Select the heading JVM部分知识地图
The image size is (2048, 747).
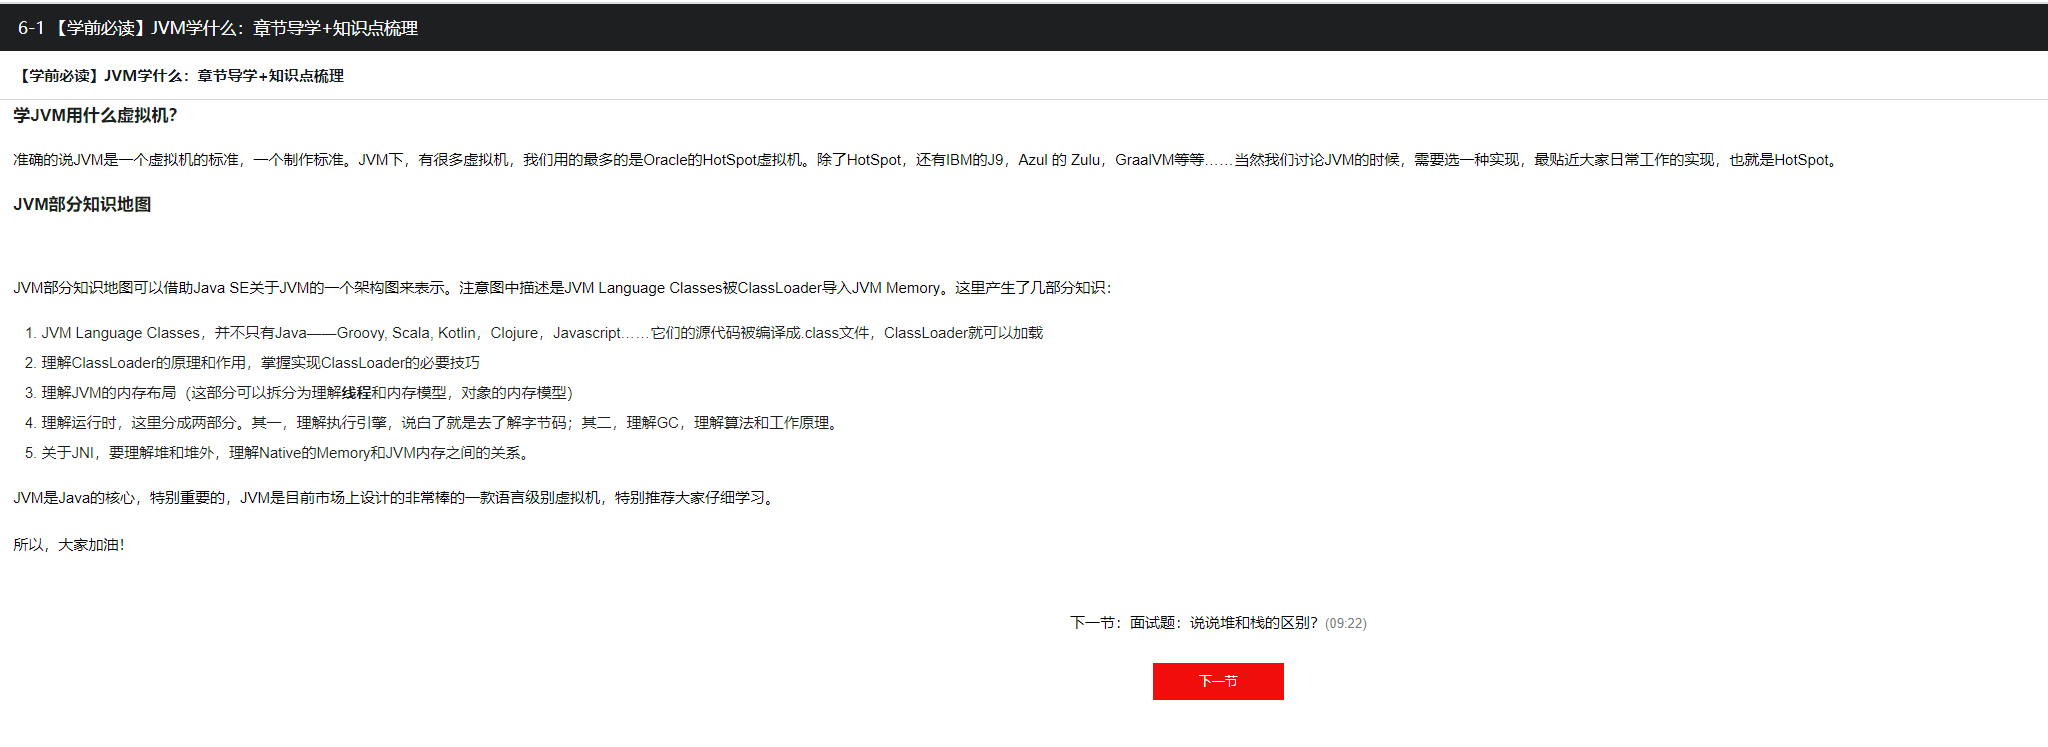tap(82, 205)
